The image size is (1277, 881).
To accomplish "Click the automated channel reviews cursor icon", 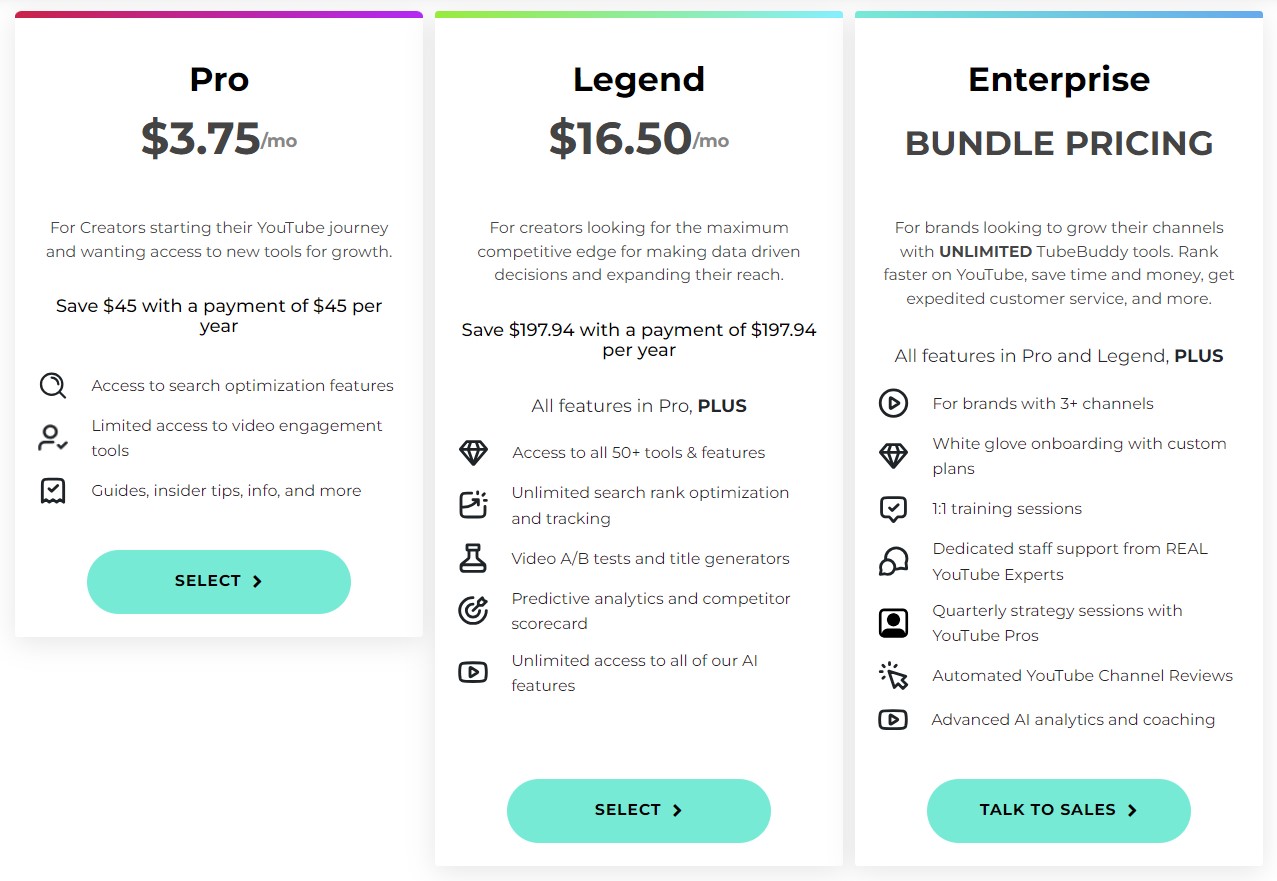I will [892, 676].
